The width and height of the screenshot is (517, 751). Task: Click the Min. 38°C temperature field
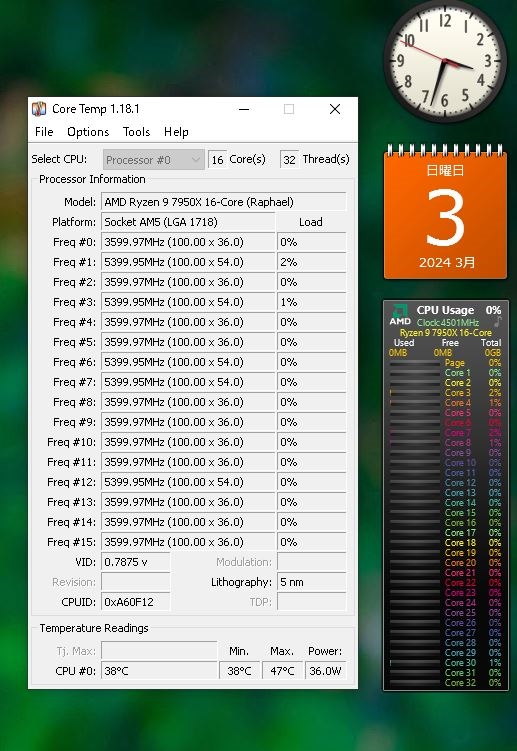(x=240, y=671)
